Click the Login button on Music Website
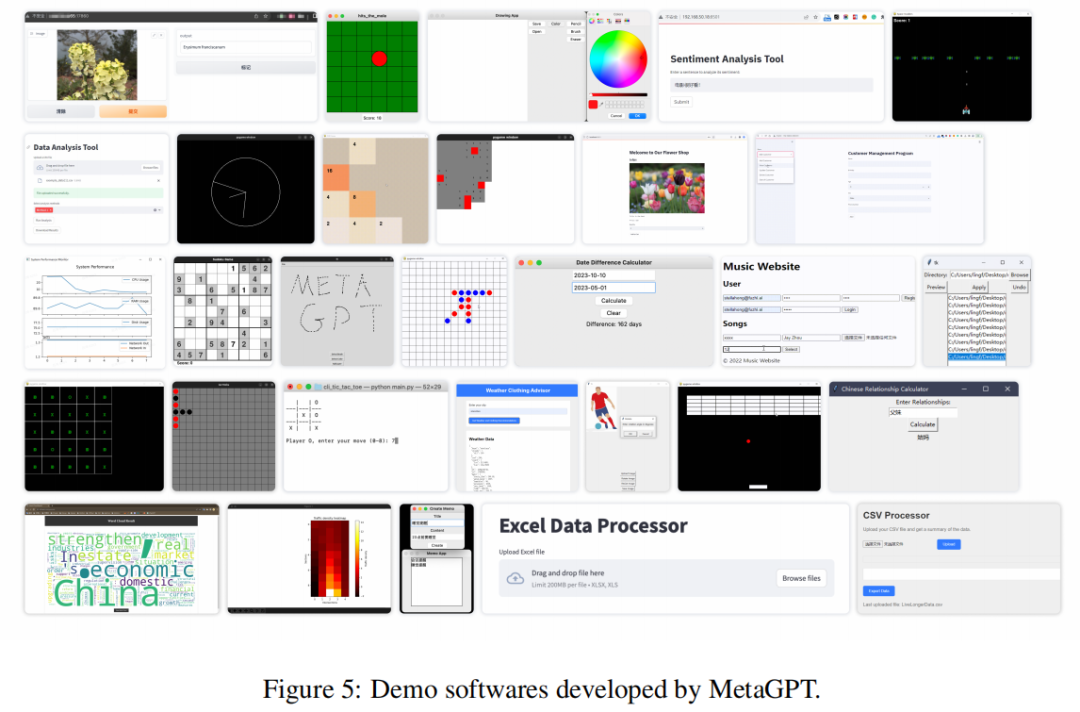This screenshot has height=712, width=1080. click(x=850, y=310)
